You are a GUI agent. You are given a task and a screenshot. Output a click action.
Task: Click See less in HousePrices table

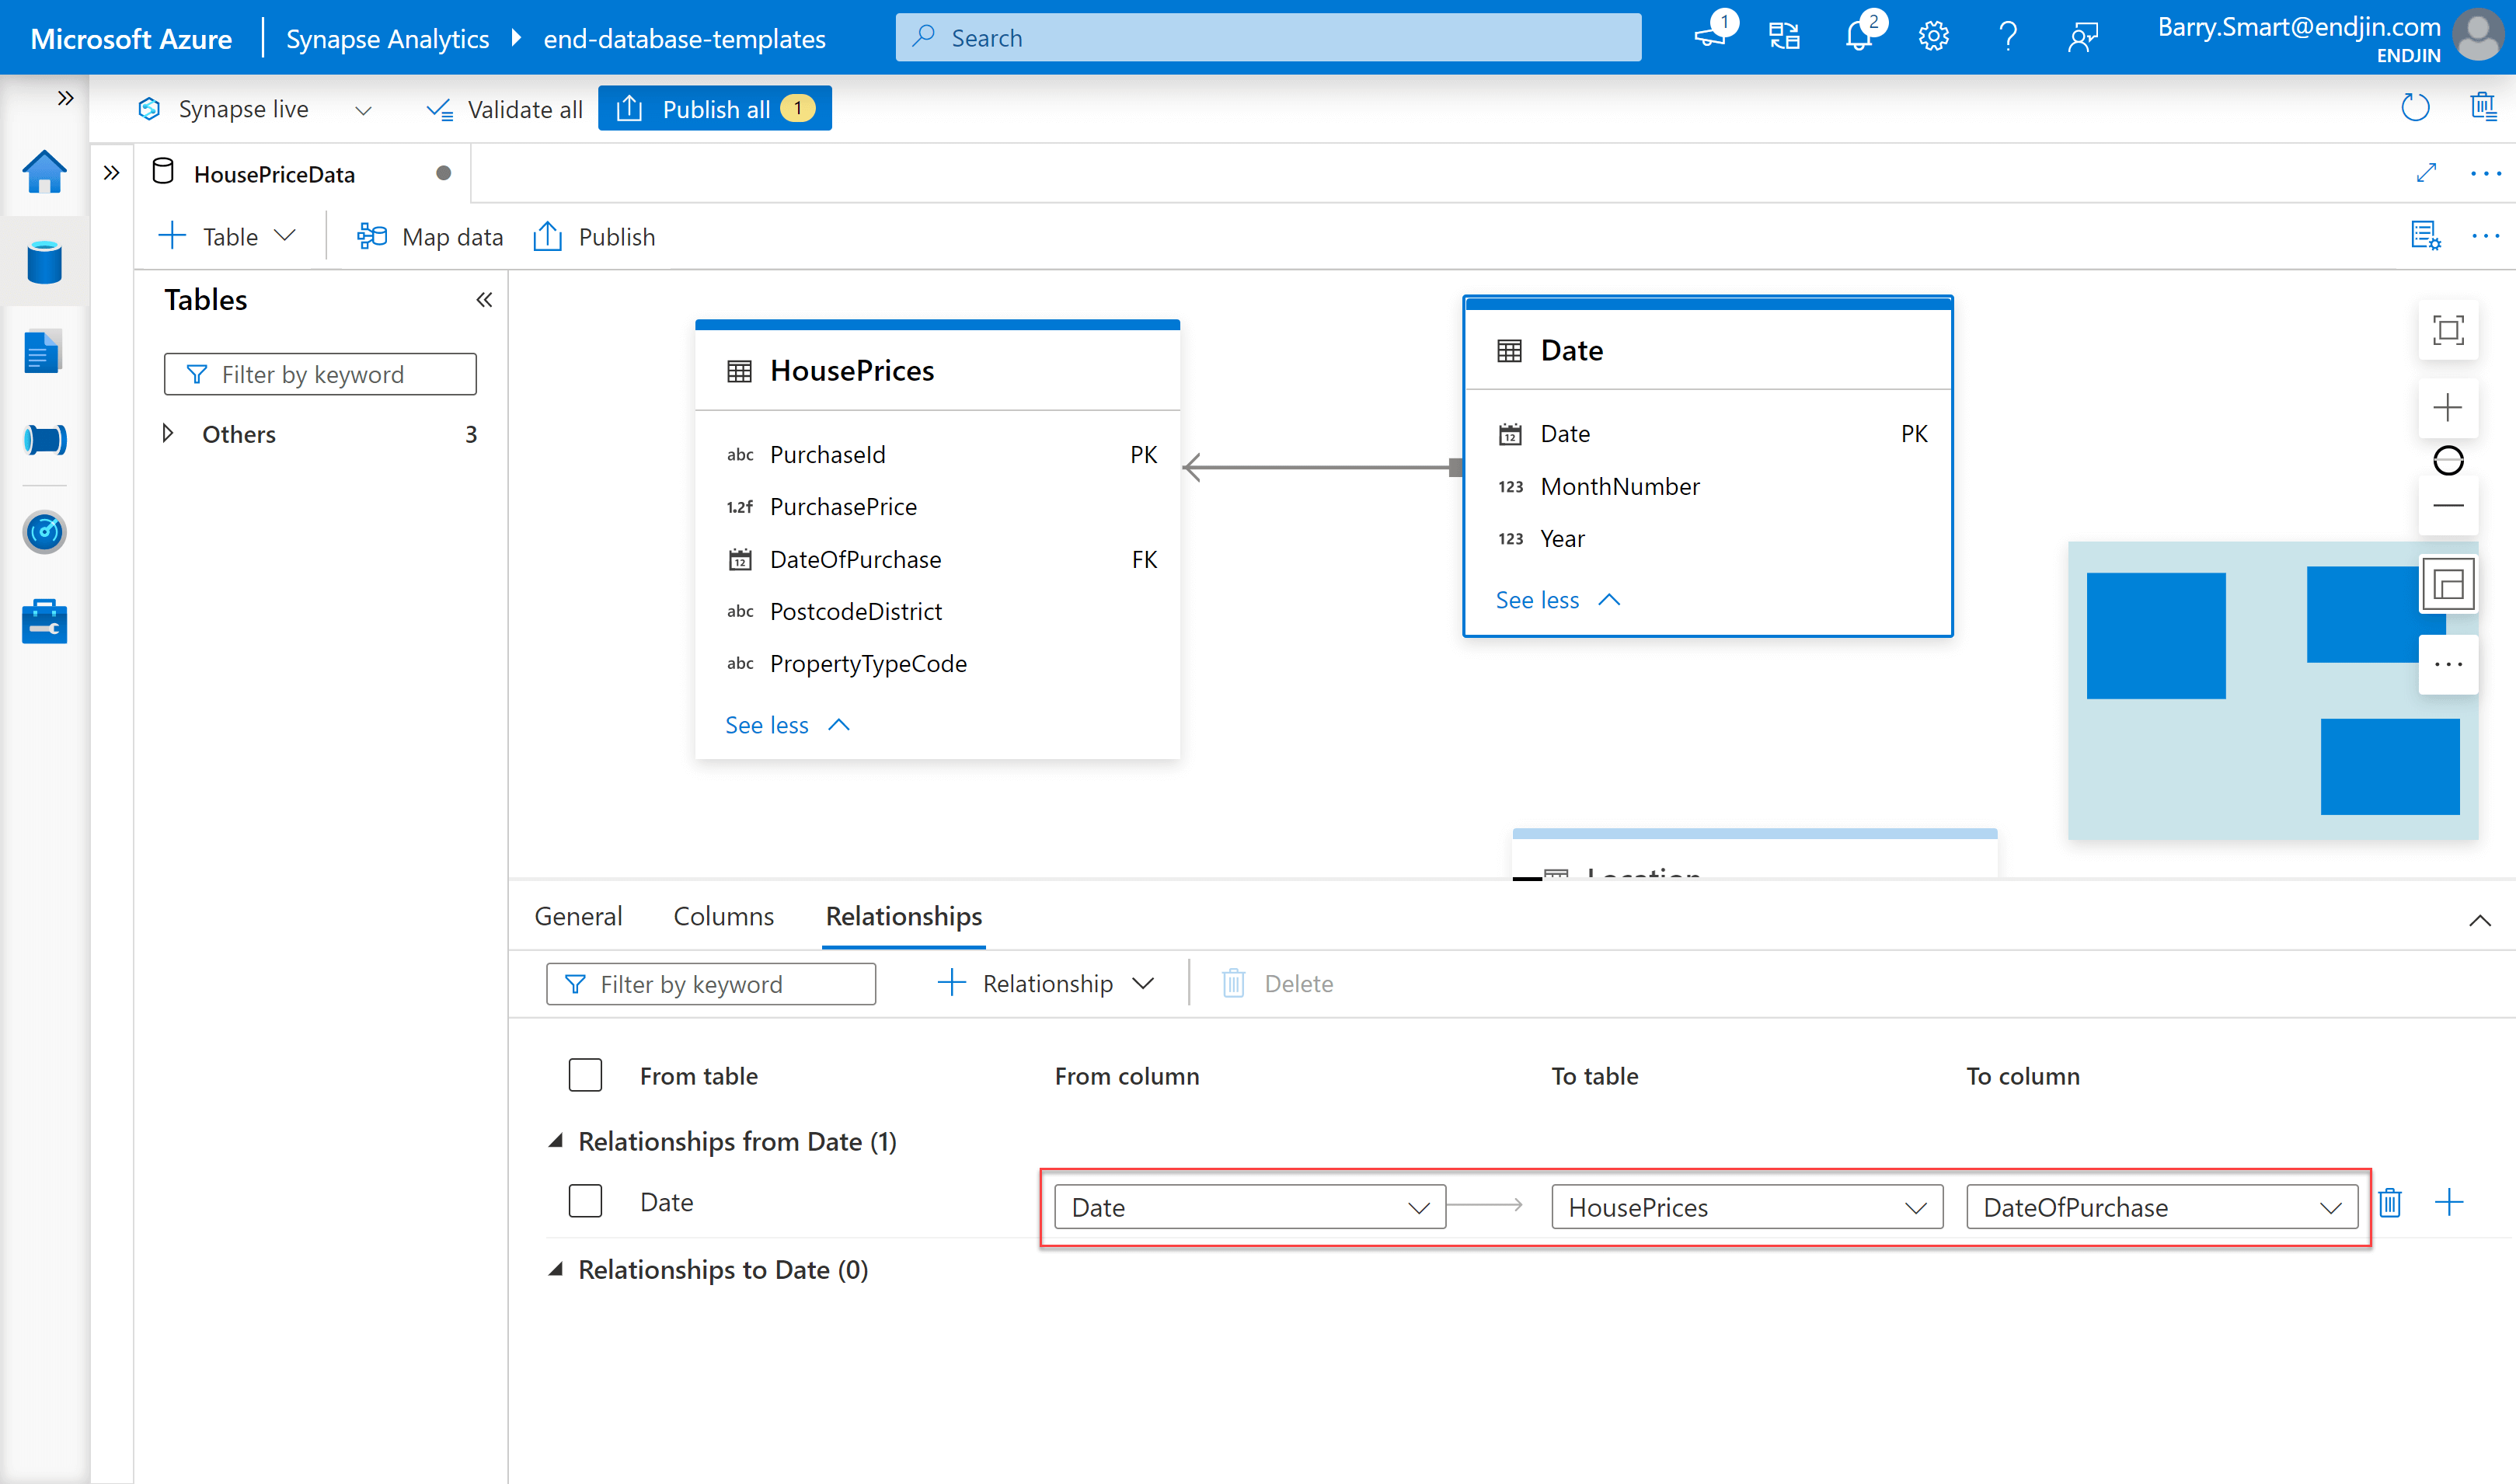click(788, 724)
